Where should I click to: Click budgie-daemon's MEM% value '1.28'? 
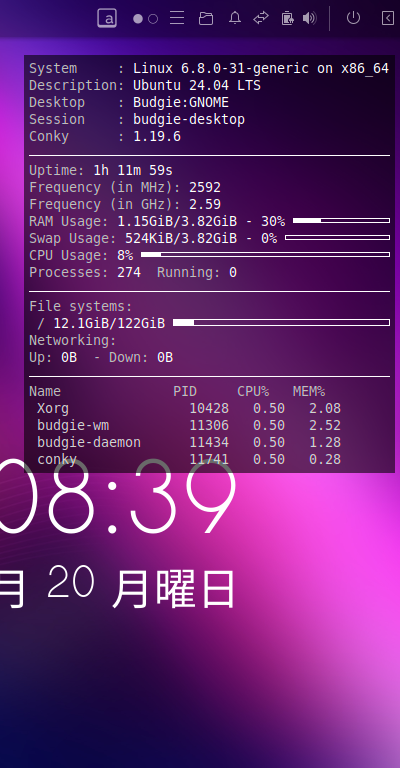pyautogui.click(x=325, y=442)
